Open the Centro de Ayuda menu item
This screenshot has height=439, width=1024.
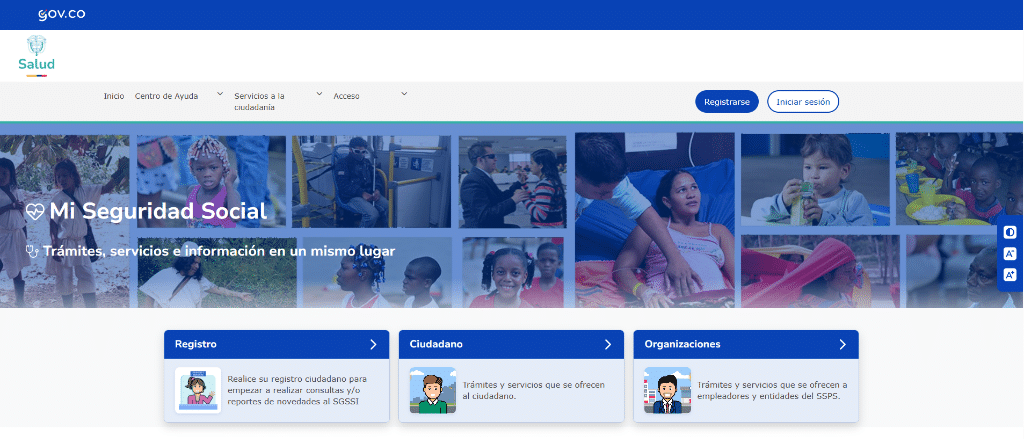point(167,96)
